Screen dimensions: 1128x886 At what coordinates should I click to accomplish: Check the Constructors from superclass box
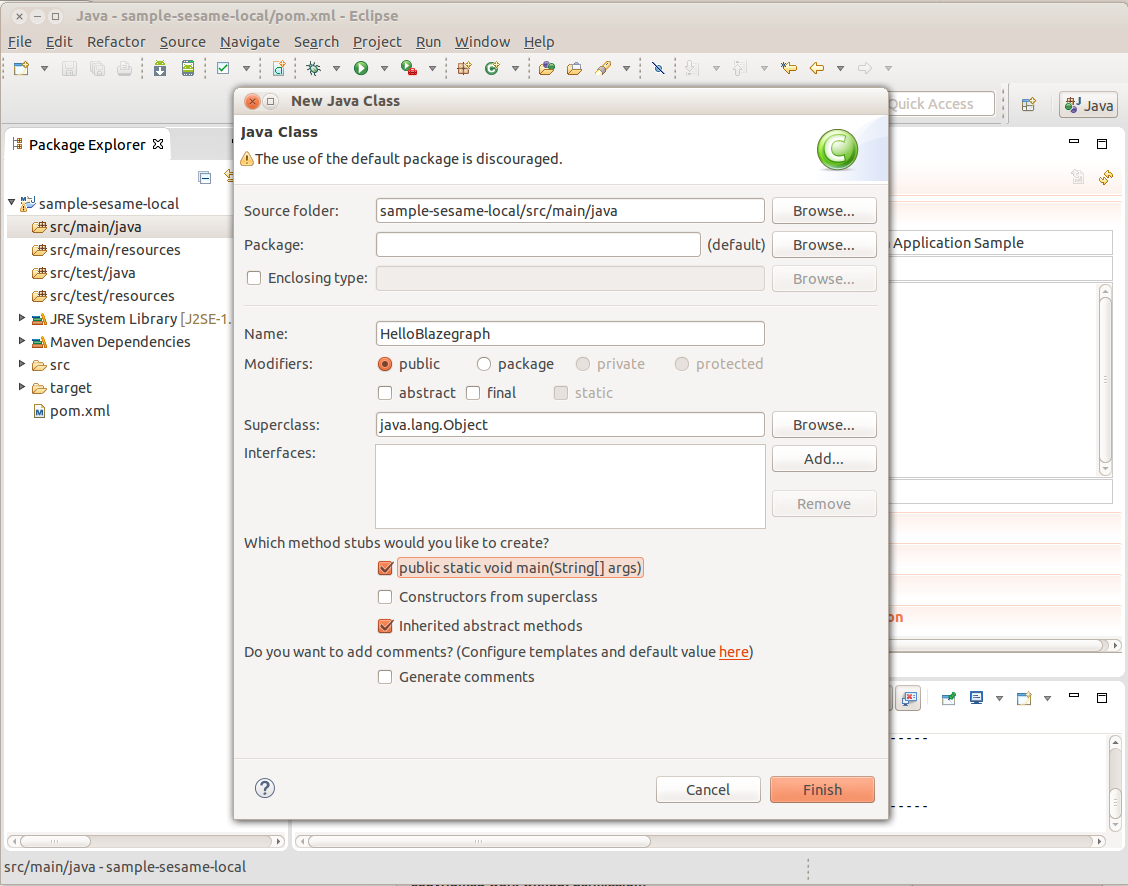(385, 597)
